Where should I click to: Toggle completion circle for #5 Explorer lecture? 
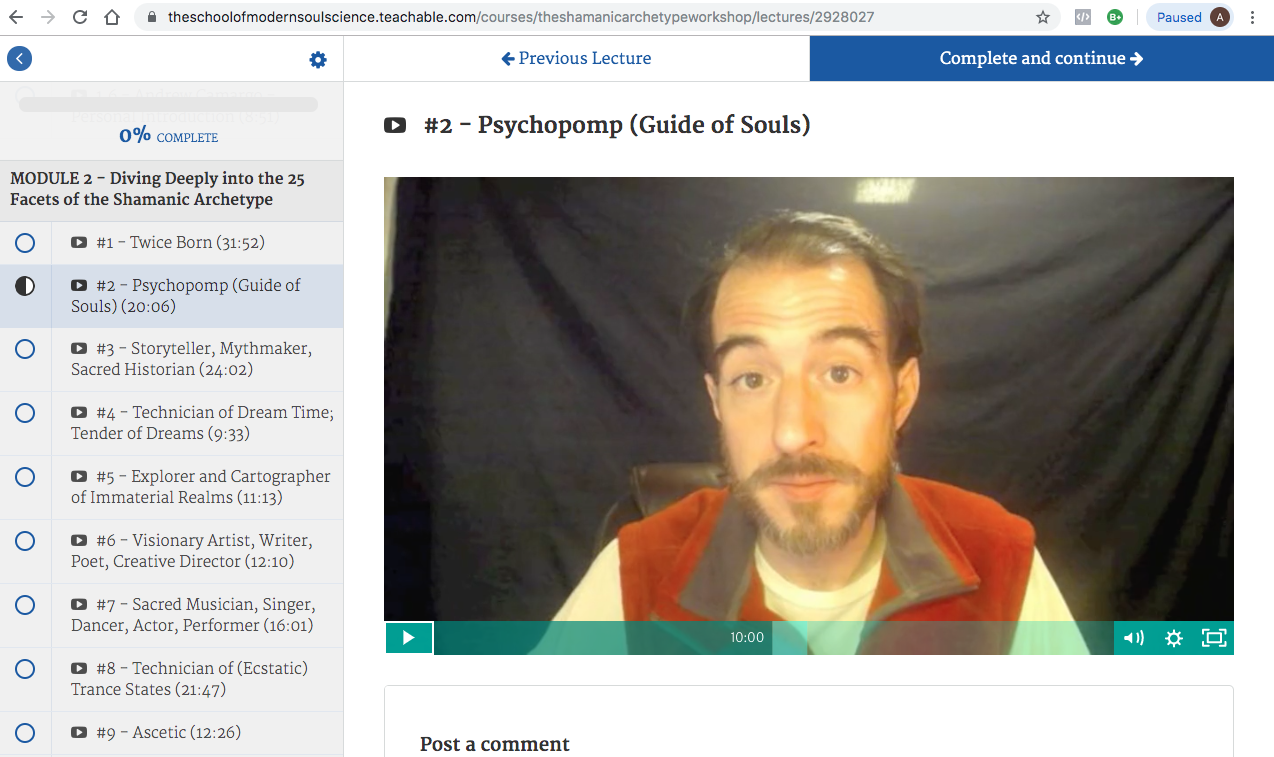point(25,477)
